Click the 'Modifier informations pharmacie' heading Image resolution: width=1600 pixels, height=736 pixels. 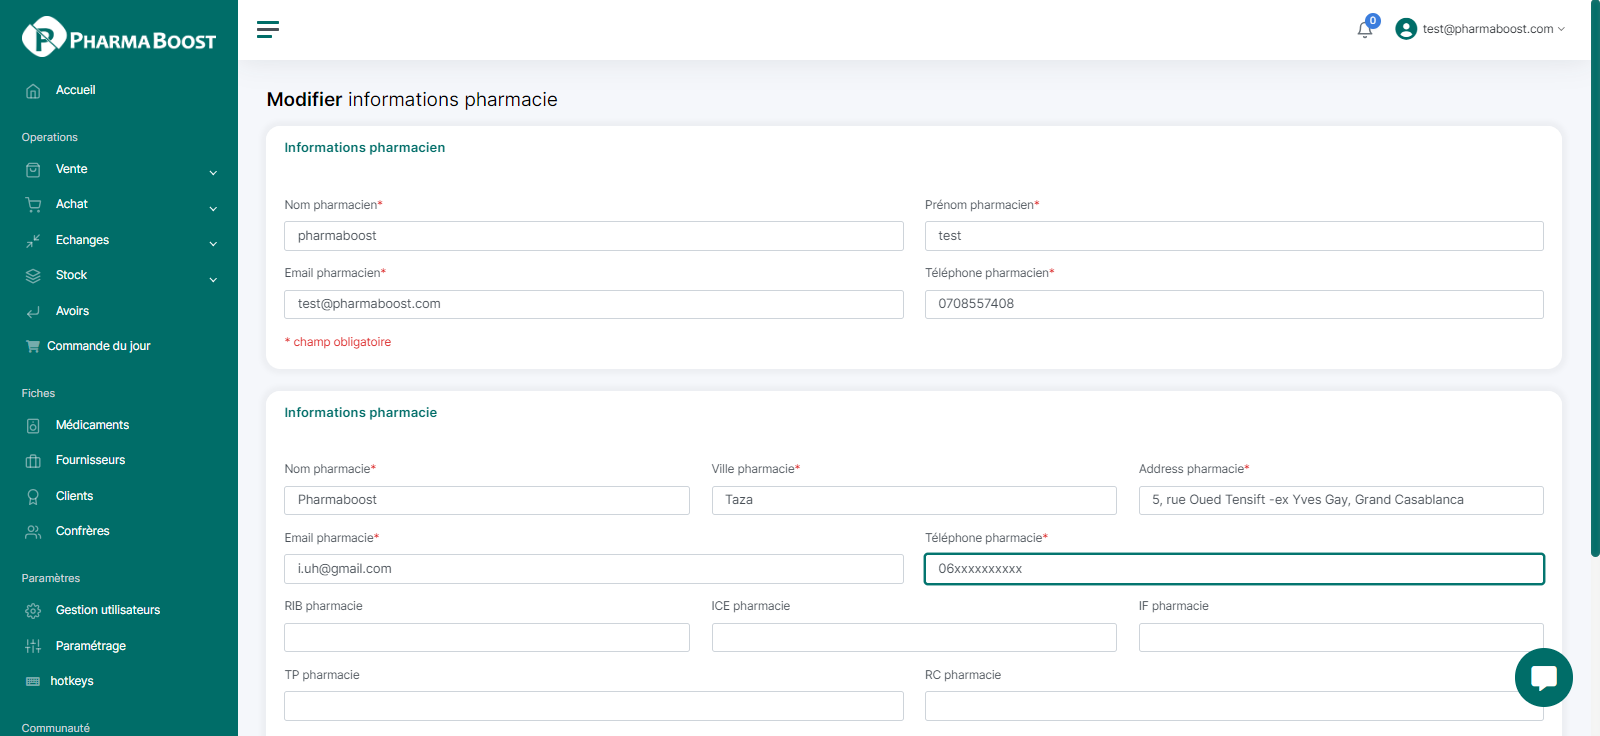[x=412, y=99]
